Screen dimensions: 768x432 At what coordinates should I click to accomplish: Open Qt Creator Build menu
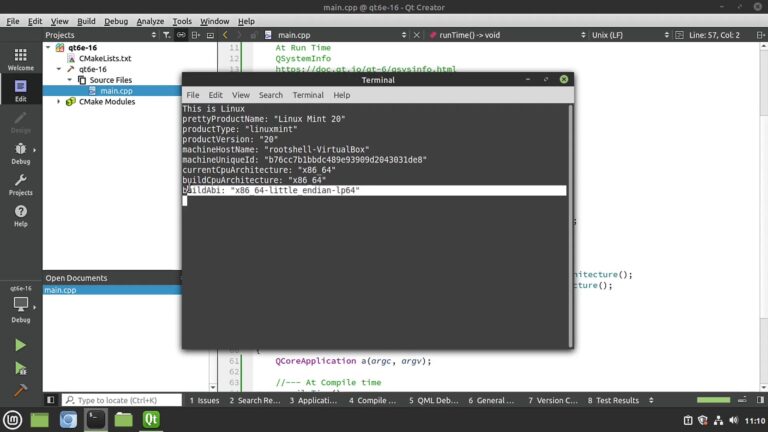coord(86,21)
